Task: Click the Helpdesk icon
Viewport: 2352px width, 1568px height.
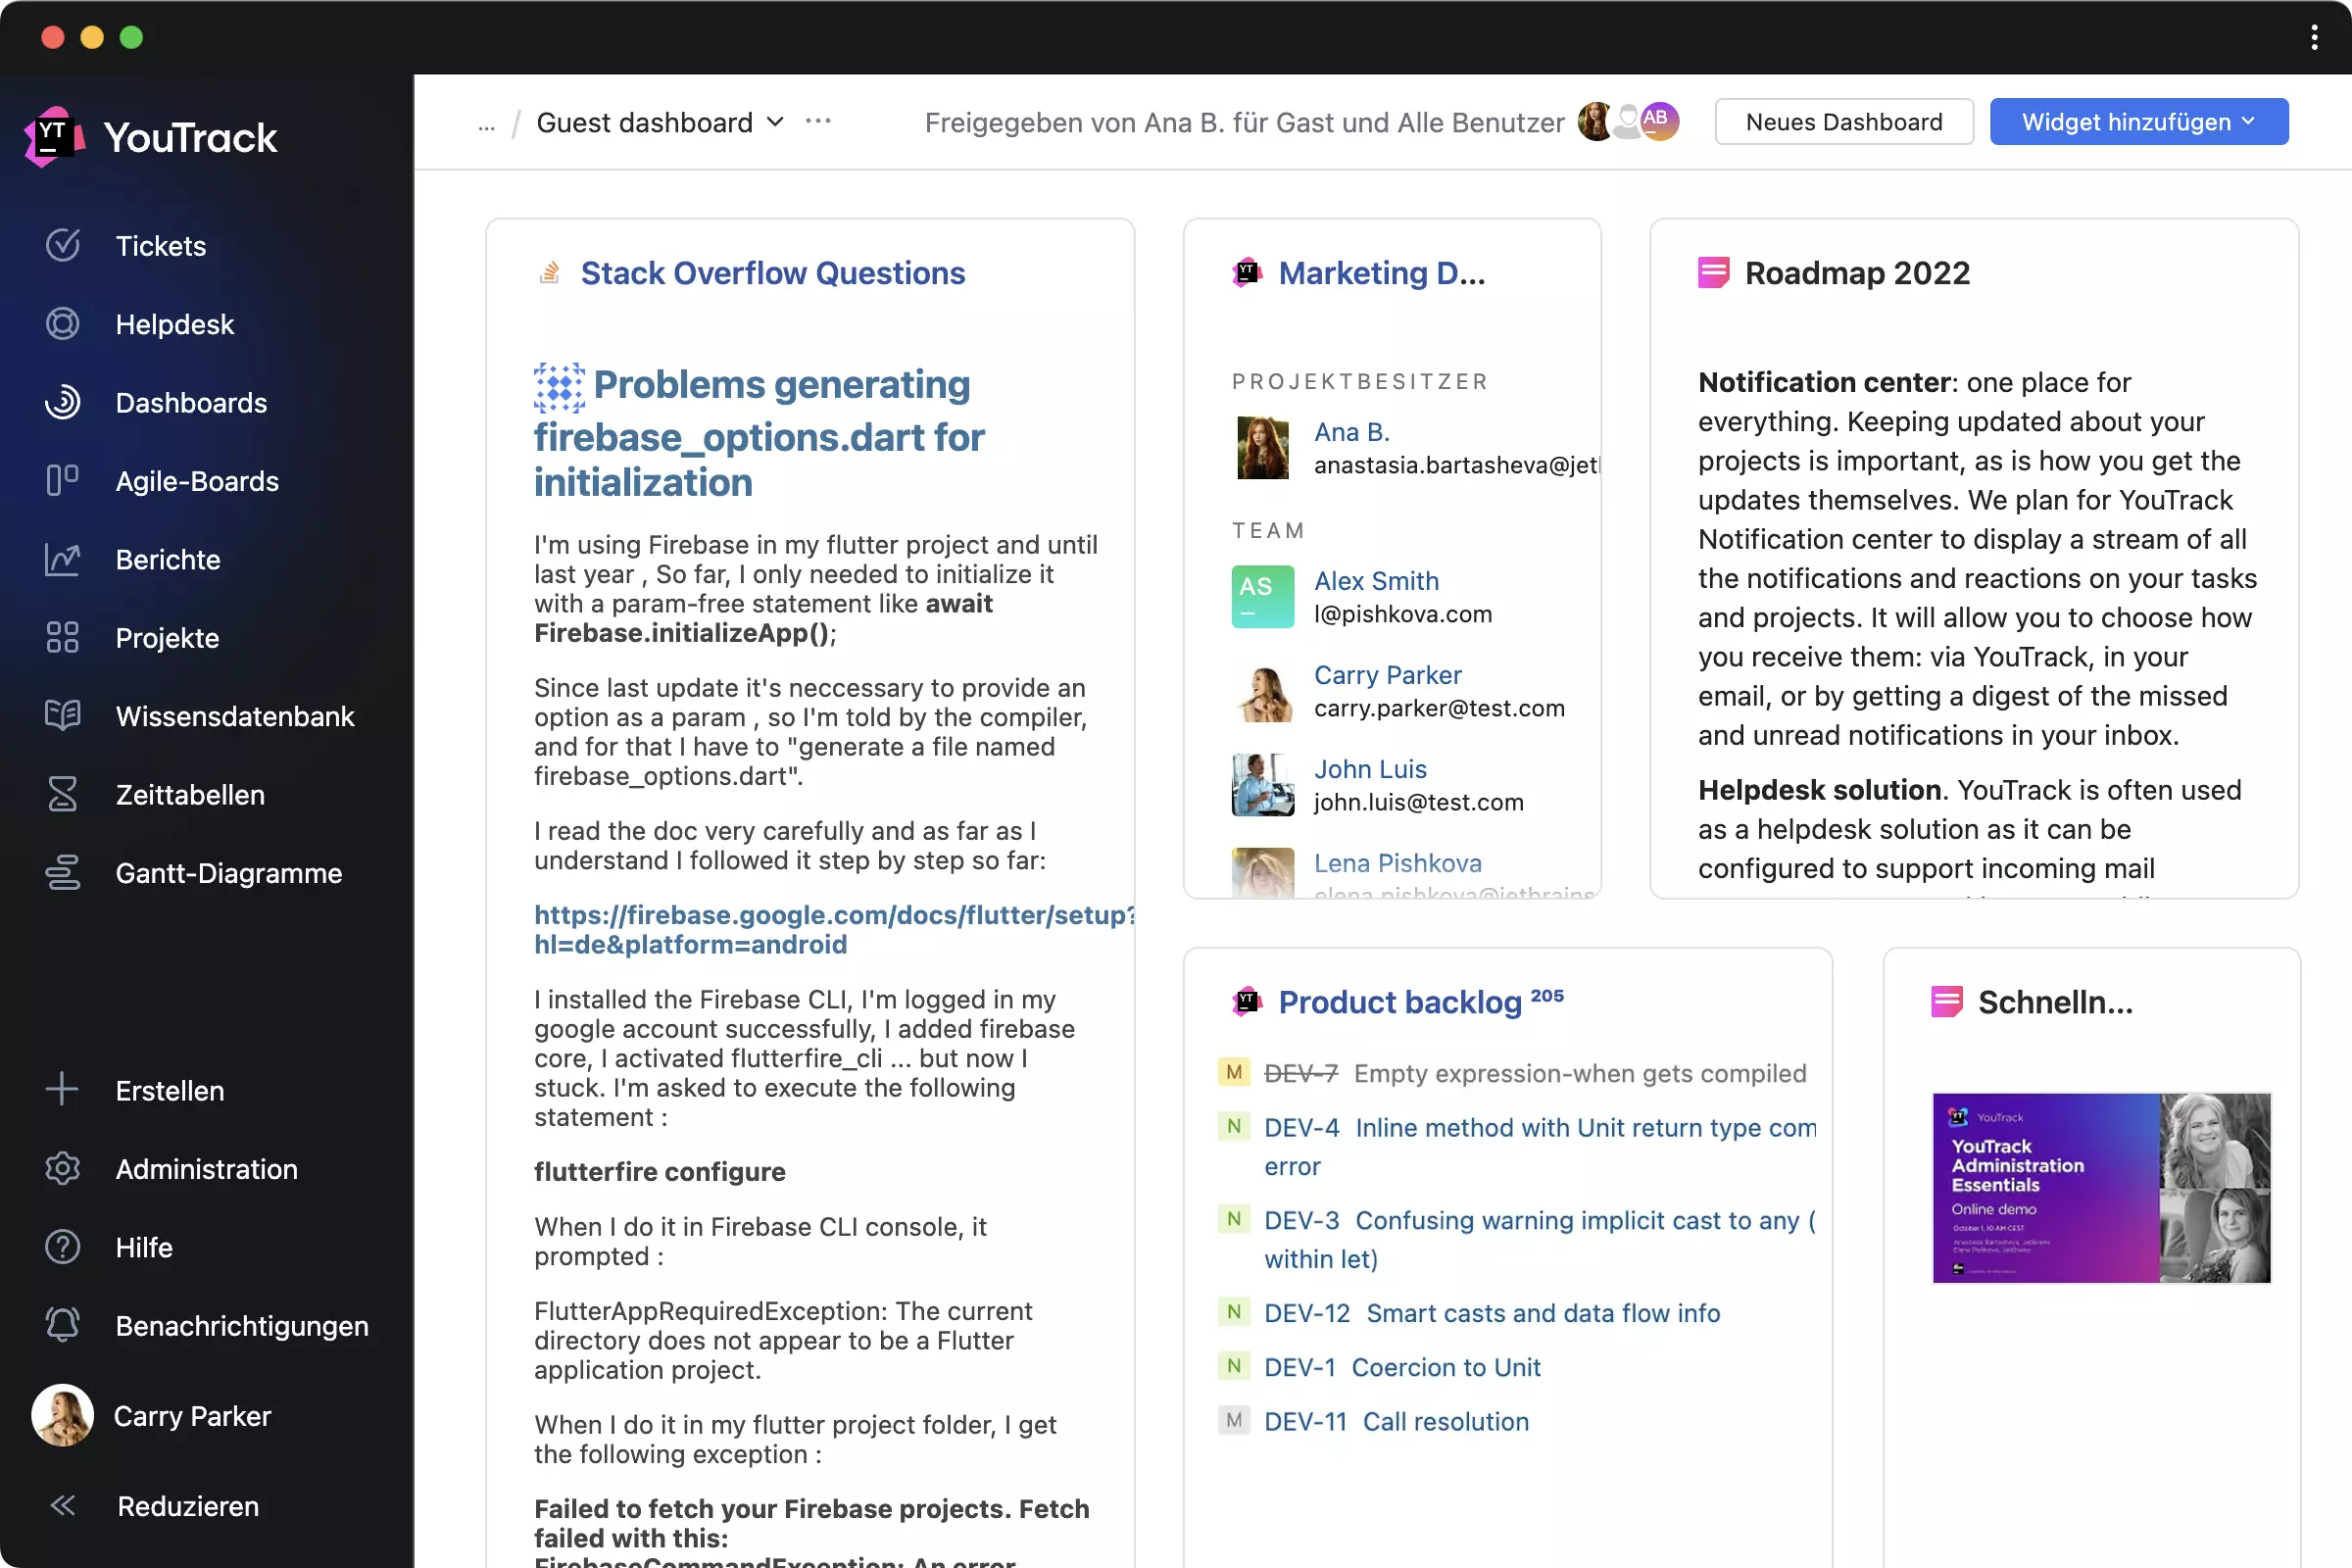Action: pyautogui.click(x=63, y=323)
